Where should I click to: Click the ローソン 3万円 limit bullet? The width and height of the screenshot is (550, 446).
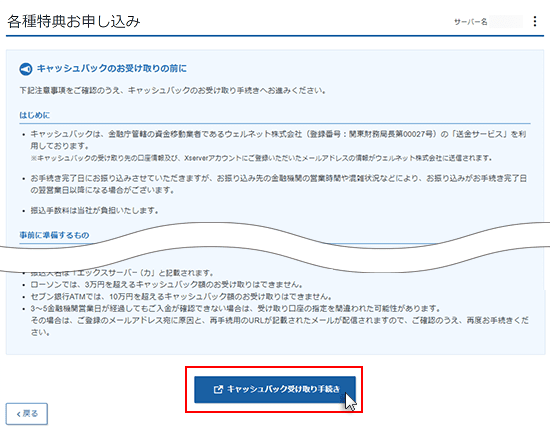point(167,284)
